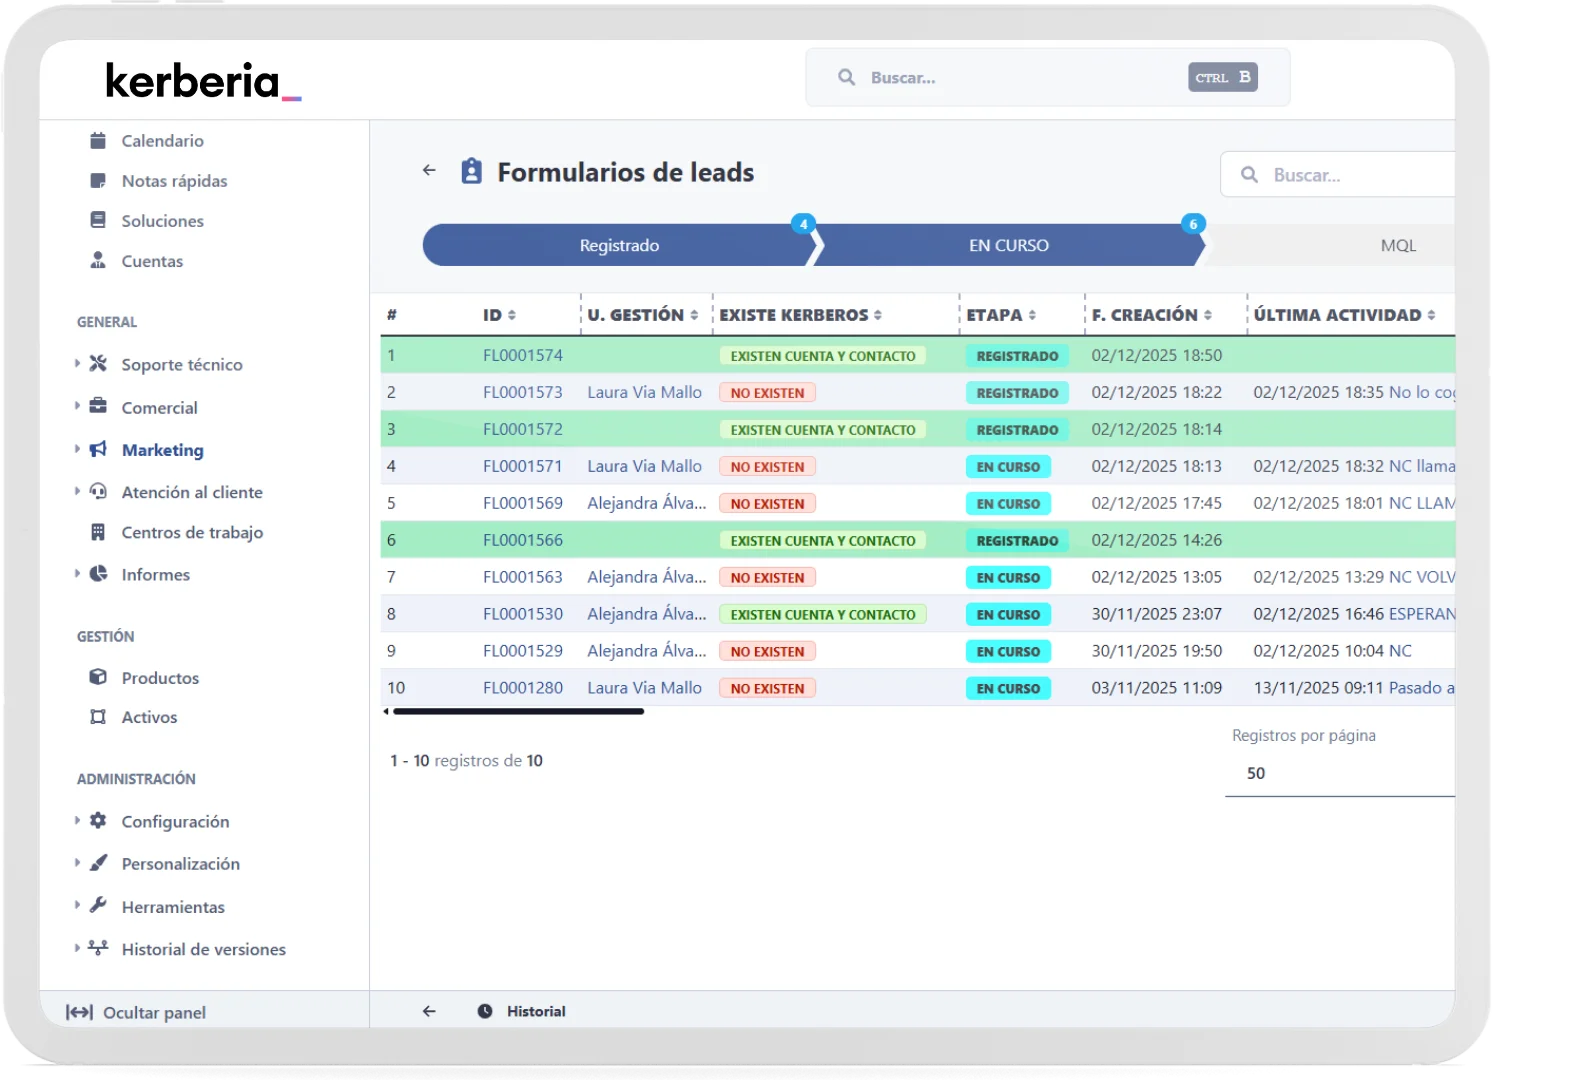Click the Formularios de leads clipboard icon
The width and height of the screenshot is (1593, 1080).
(x=472, y=171)
